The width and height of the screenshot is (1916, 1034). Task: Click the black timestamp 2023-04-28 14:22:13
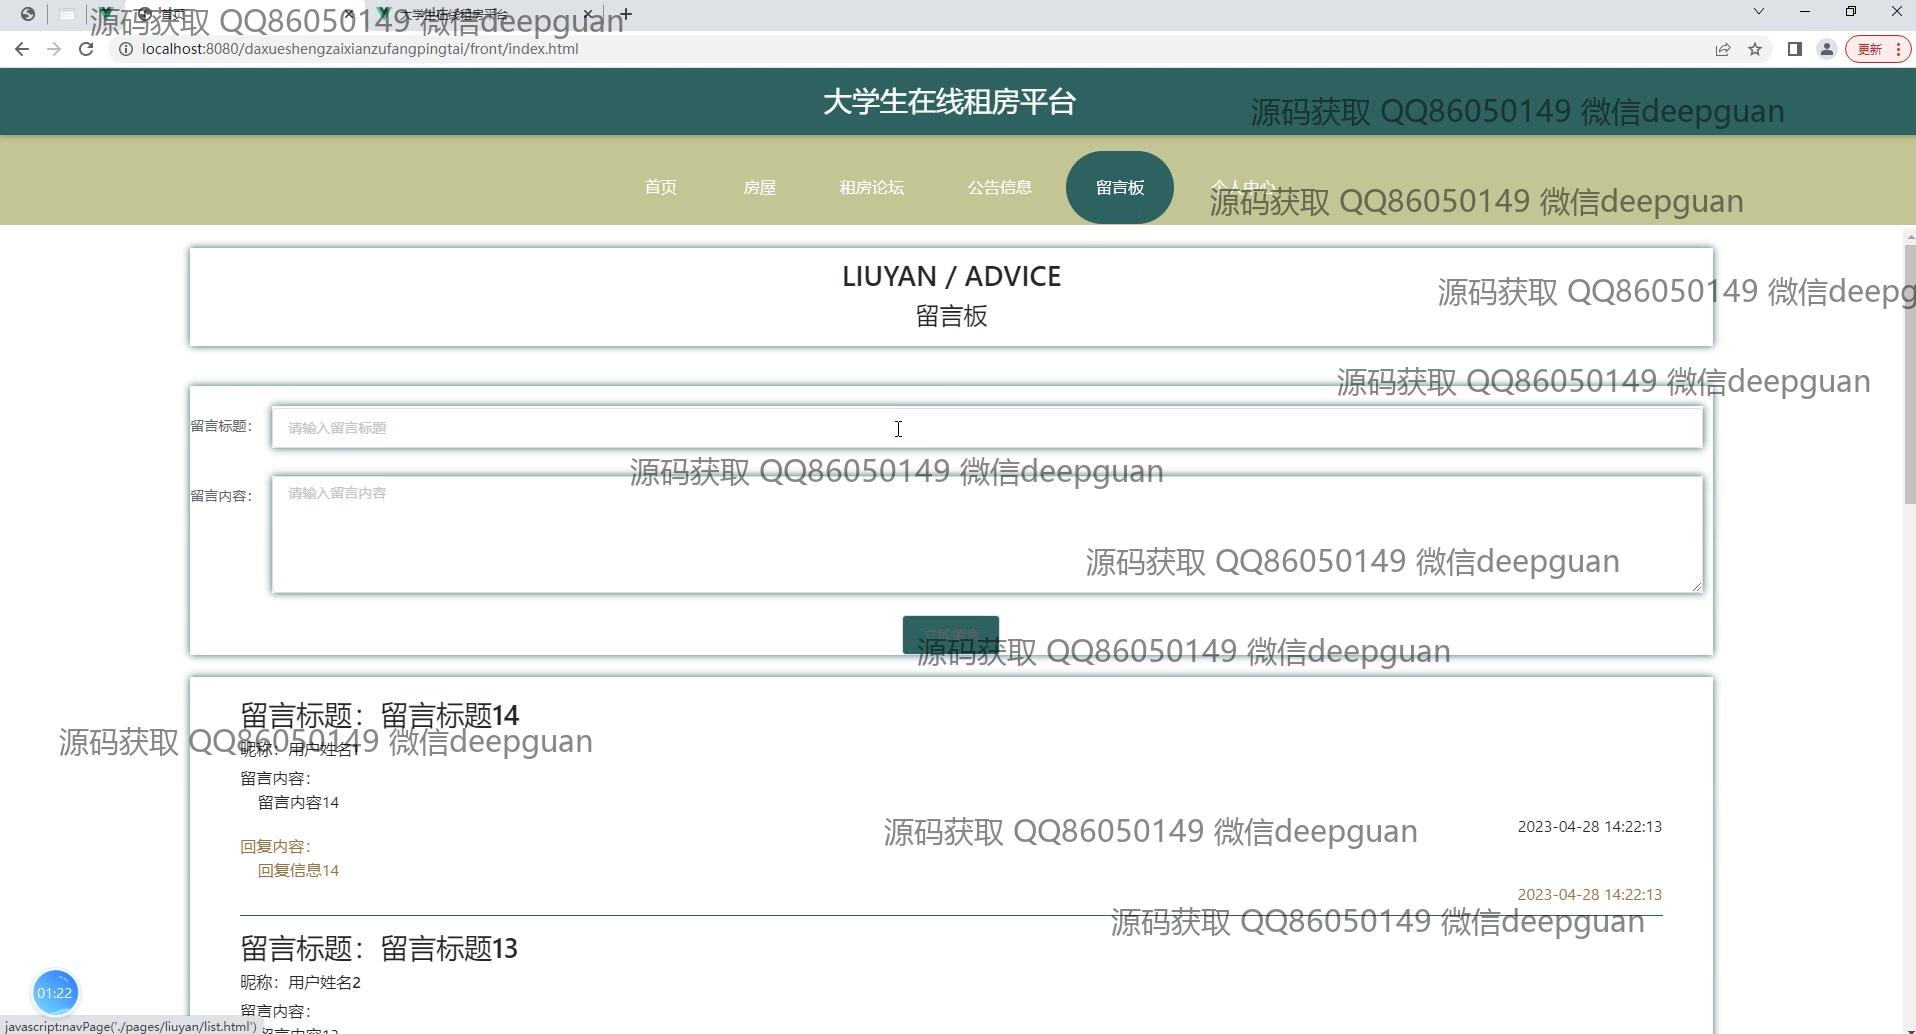pyautogui.click(x=1590, y=827)
